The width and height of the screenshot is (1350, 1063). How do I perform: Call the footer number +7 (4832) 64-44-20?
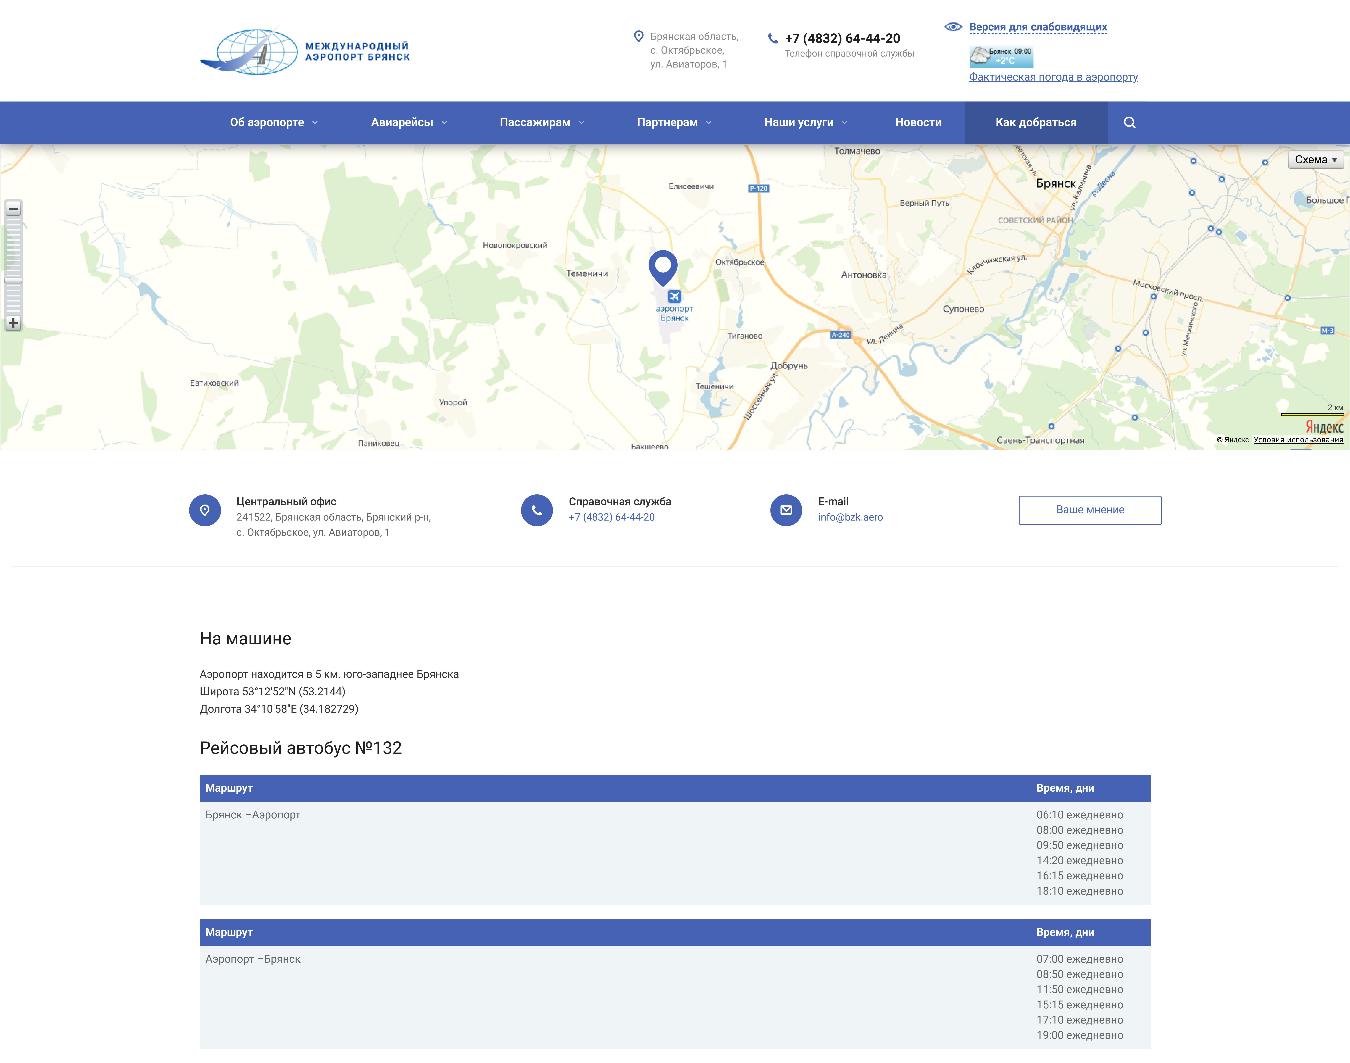(612, 517)
